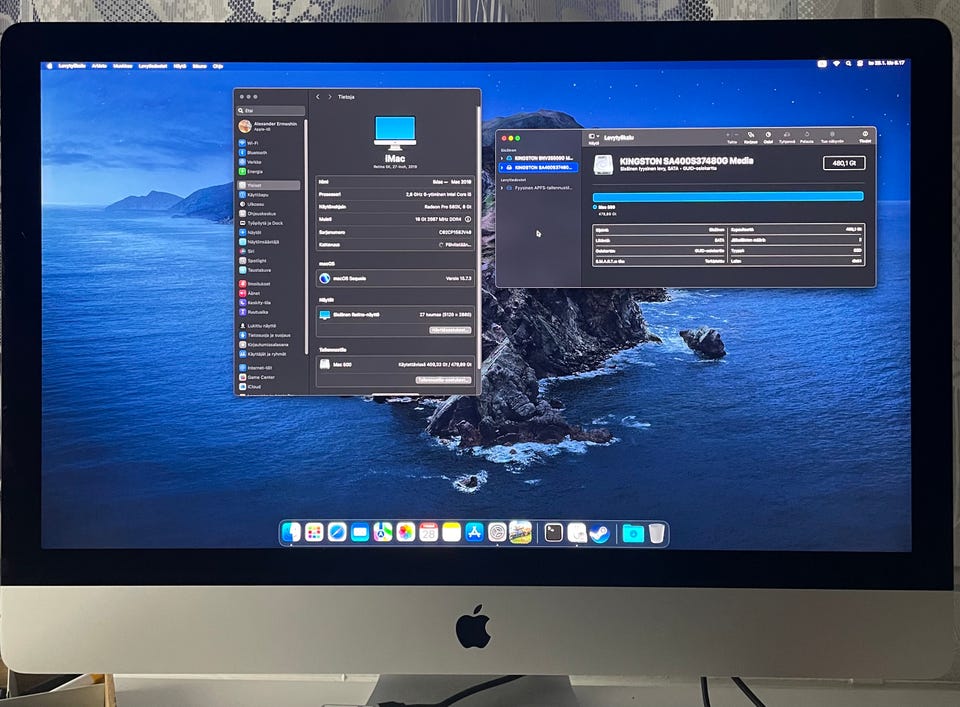Open the Terminal icon in the Dock
Image resolution: width=960 pixels, height=707 pixels.
coord(553,533)
